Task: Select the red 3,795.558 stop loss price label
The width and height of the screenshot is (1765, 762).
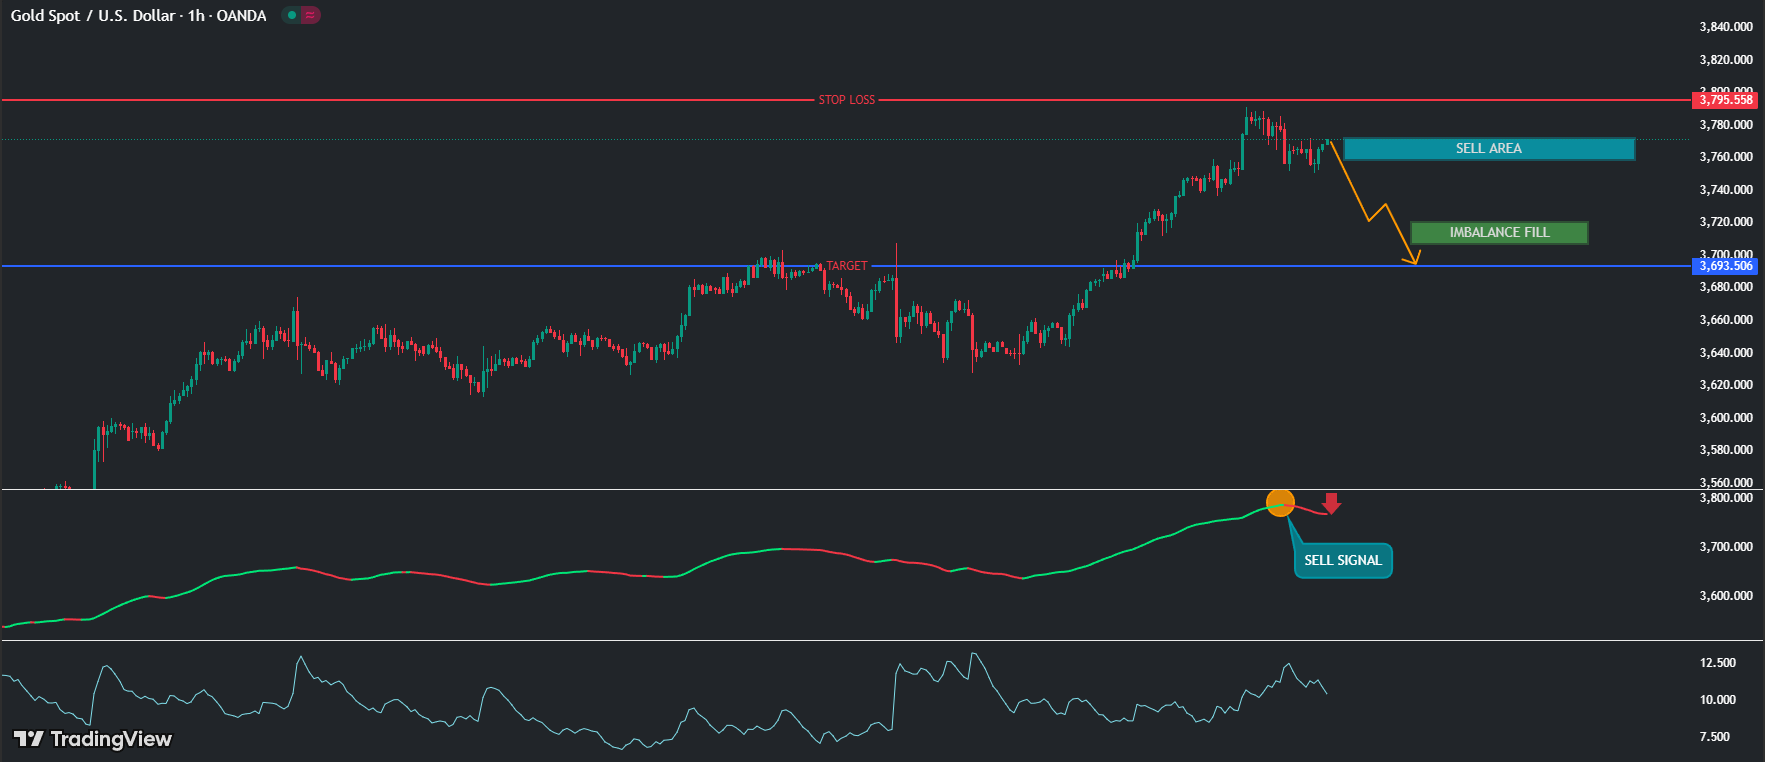Action: (1726, 100)
